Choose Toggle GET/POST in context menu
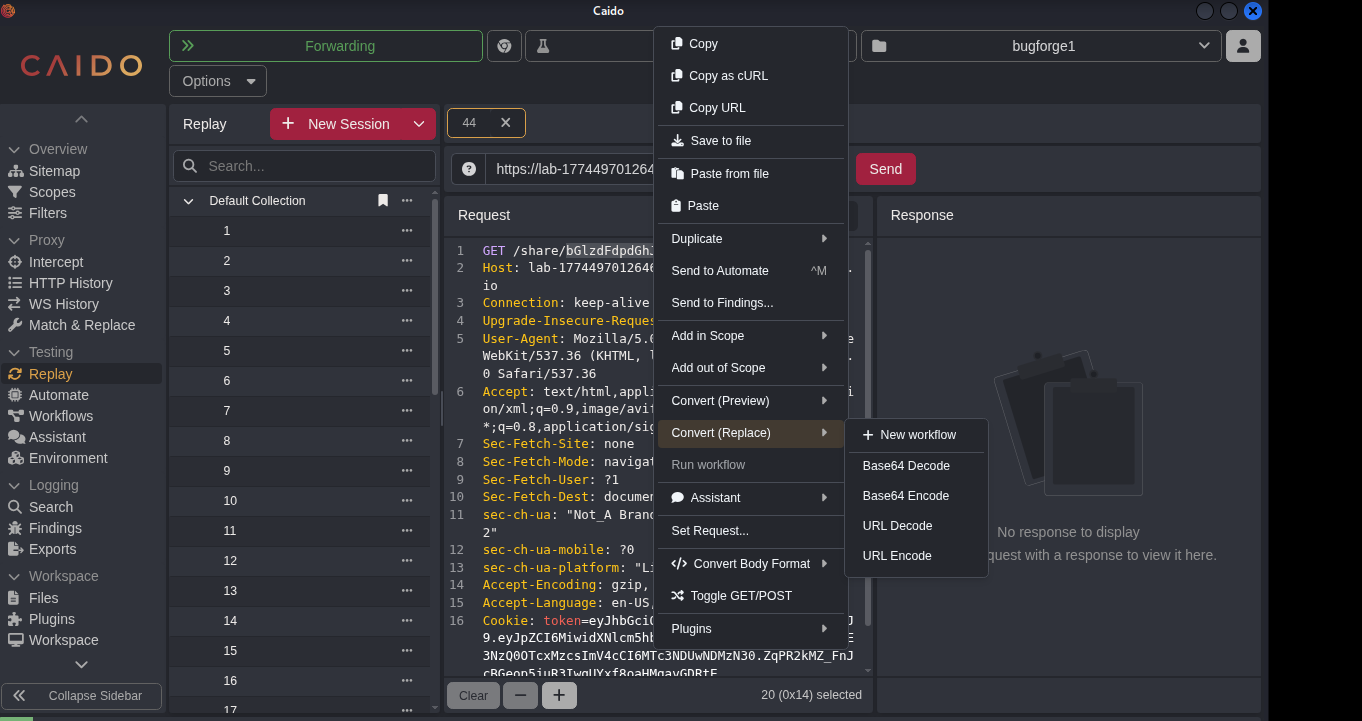The height and width of the screenshot is (721, 1362). coord(740,596)
